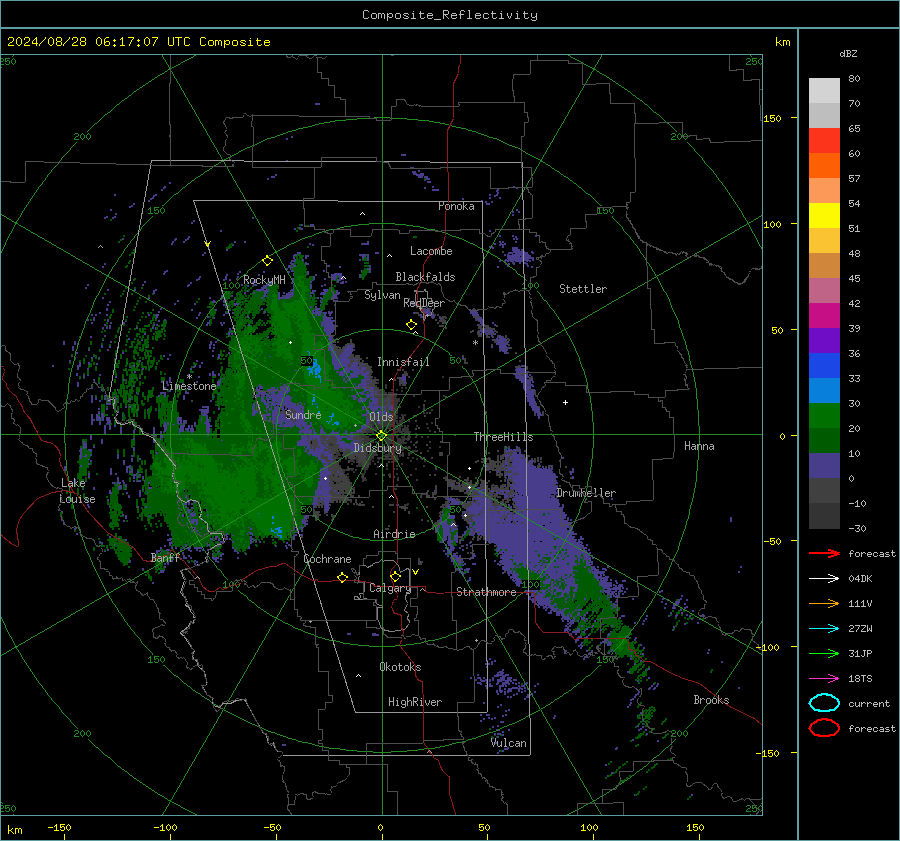900x841 pixels.
Task: Click the Airdrie town label
Action: (x=394, y=534)
